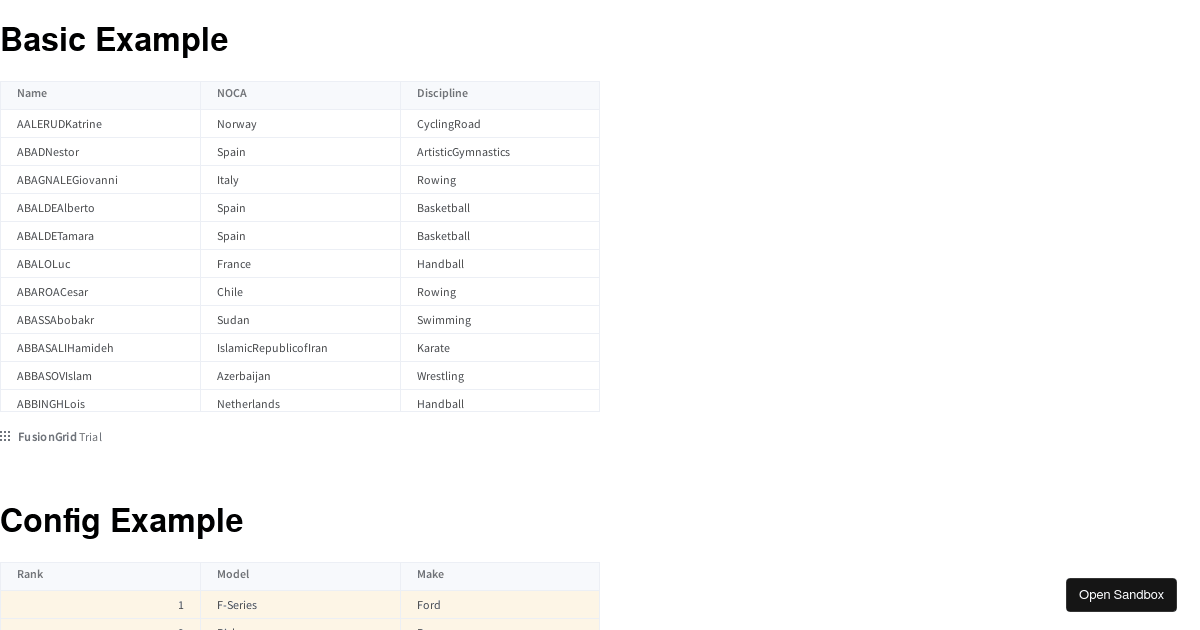Sort by the Model column header
Viewport: 1200px width, 630px height.
pyautogui.click(x=233, y=575)
